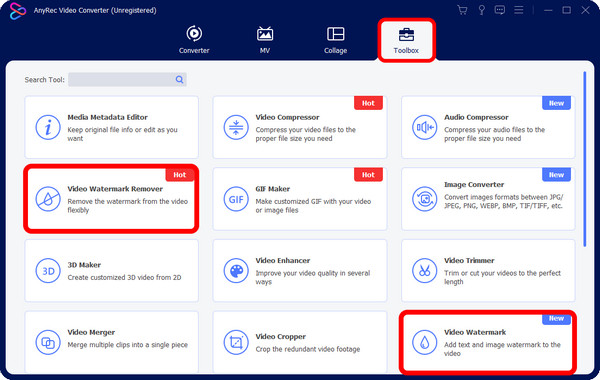600x380 pixels.
Task: Click 'Crop the redundant video footage' description
Action: [308, 349]
